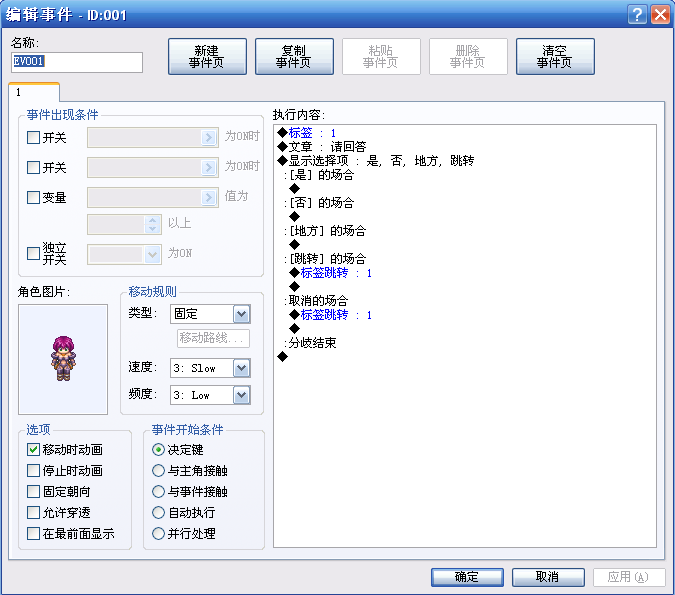Check the 在最前面显示 option

pos(33,534)
